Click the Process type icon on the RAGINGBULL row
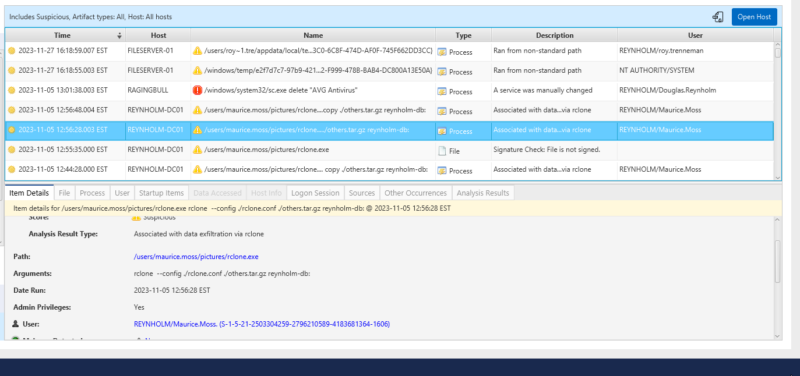Screen dimensions: 800x376 point(442,92)
